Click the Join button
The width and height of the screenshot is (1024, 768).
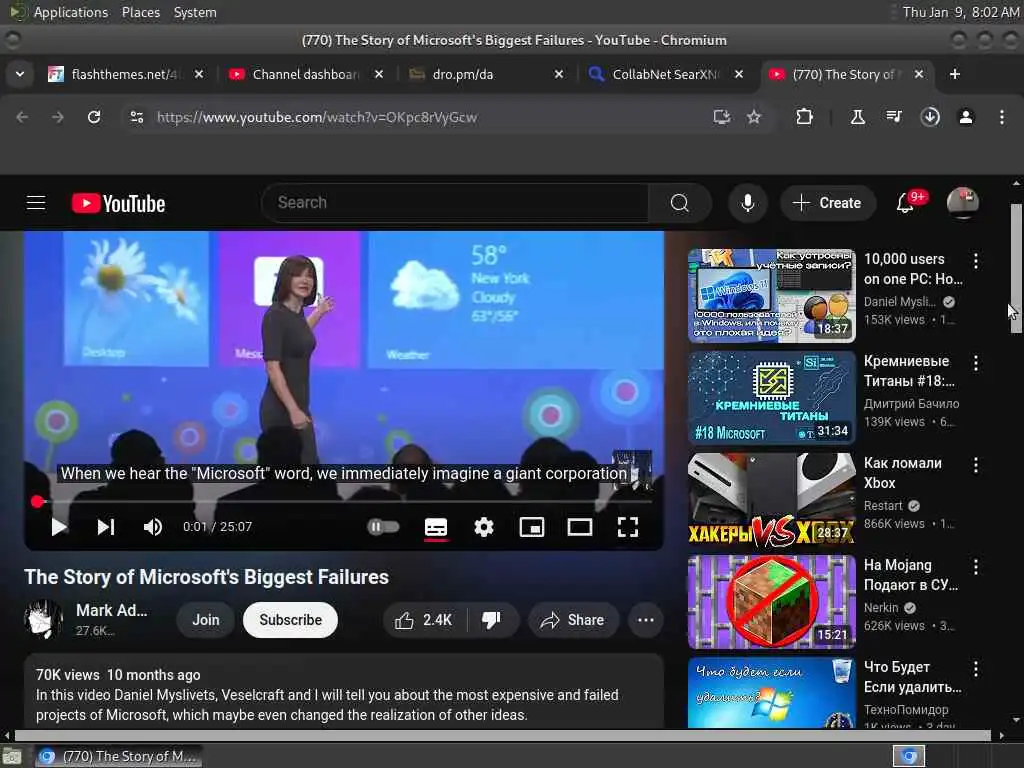pyautogui.click(x=206, y=620)
